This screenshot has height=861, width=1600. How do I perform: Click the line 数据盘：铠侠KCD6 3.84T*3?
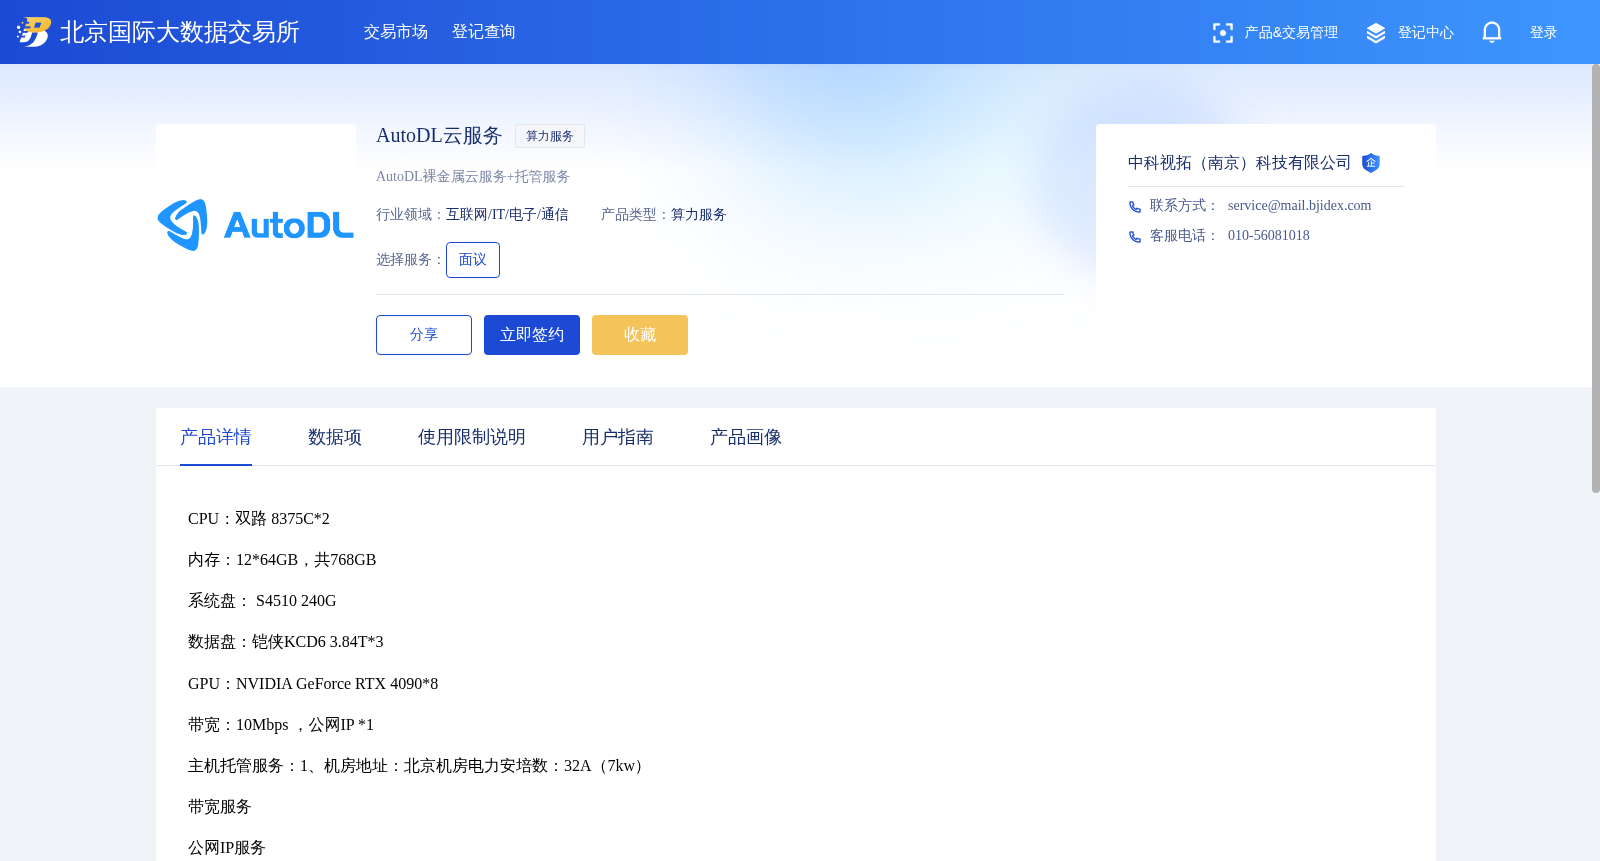(x=286, y=642)
